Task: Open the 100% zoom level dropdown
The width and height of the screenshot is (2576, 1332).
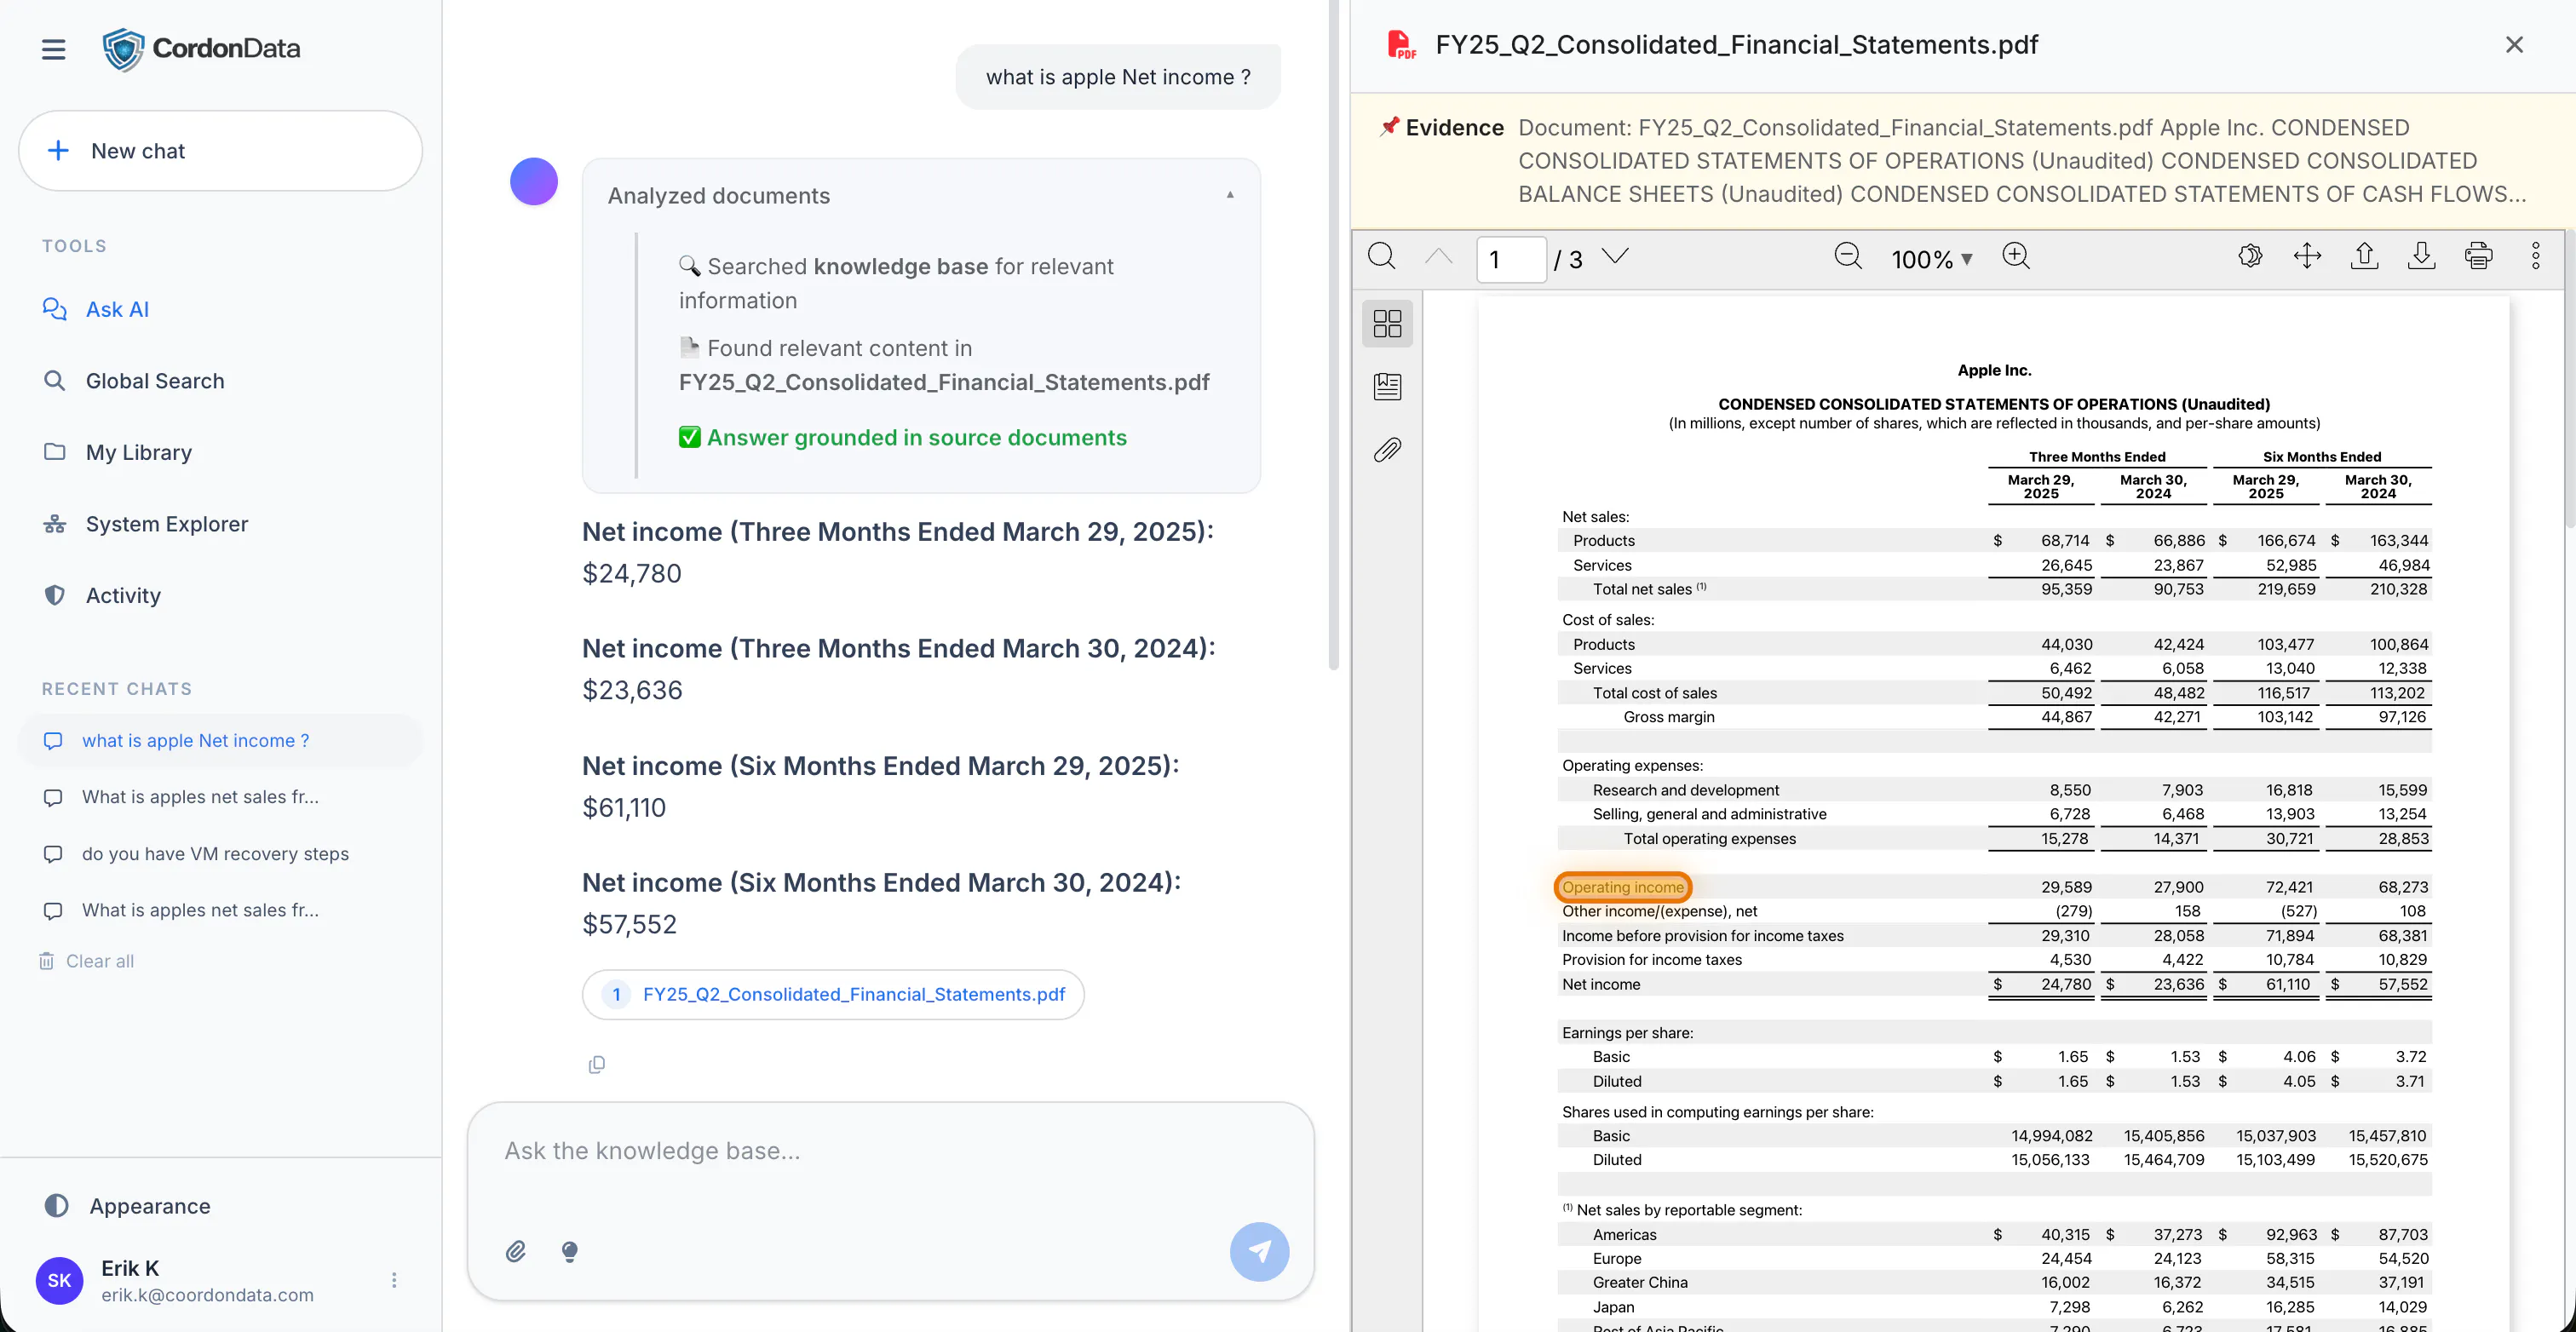Action: click(1931, 259)
